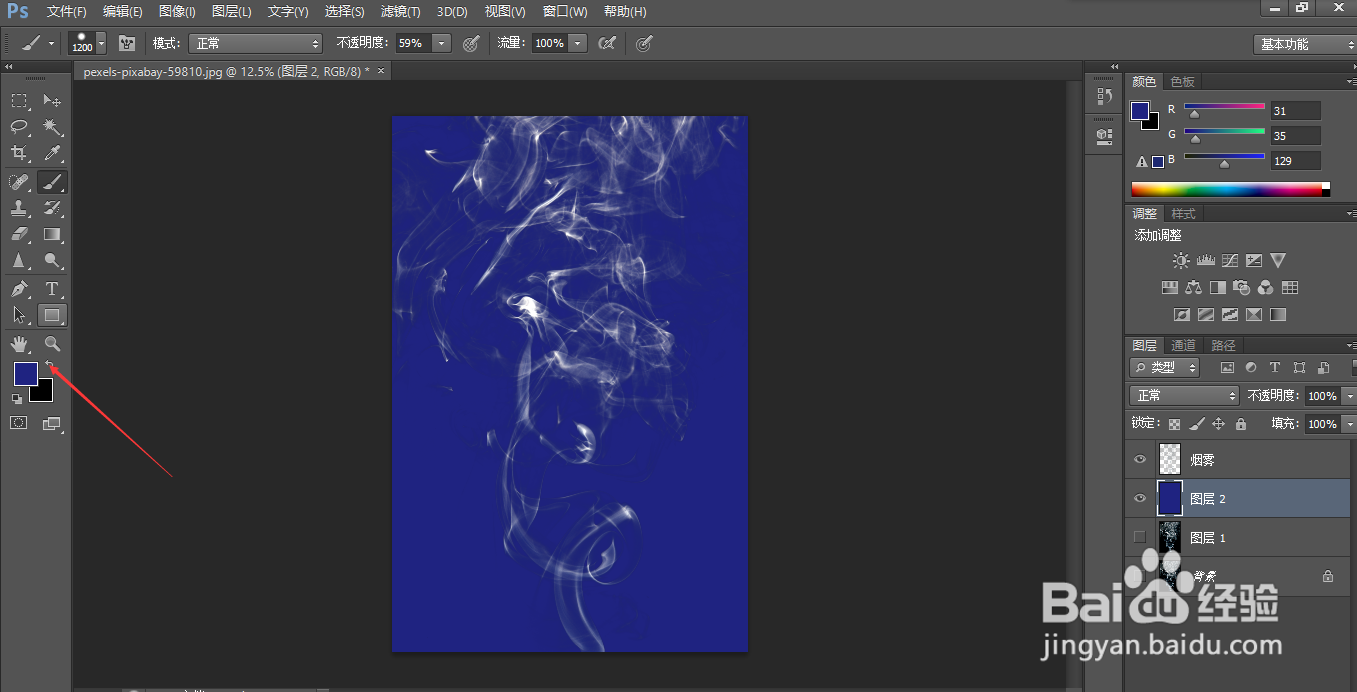Viewport: 1357px width, 692px height.
Task: Select the Hand tool
Action: [x=19, y=344]
